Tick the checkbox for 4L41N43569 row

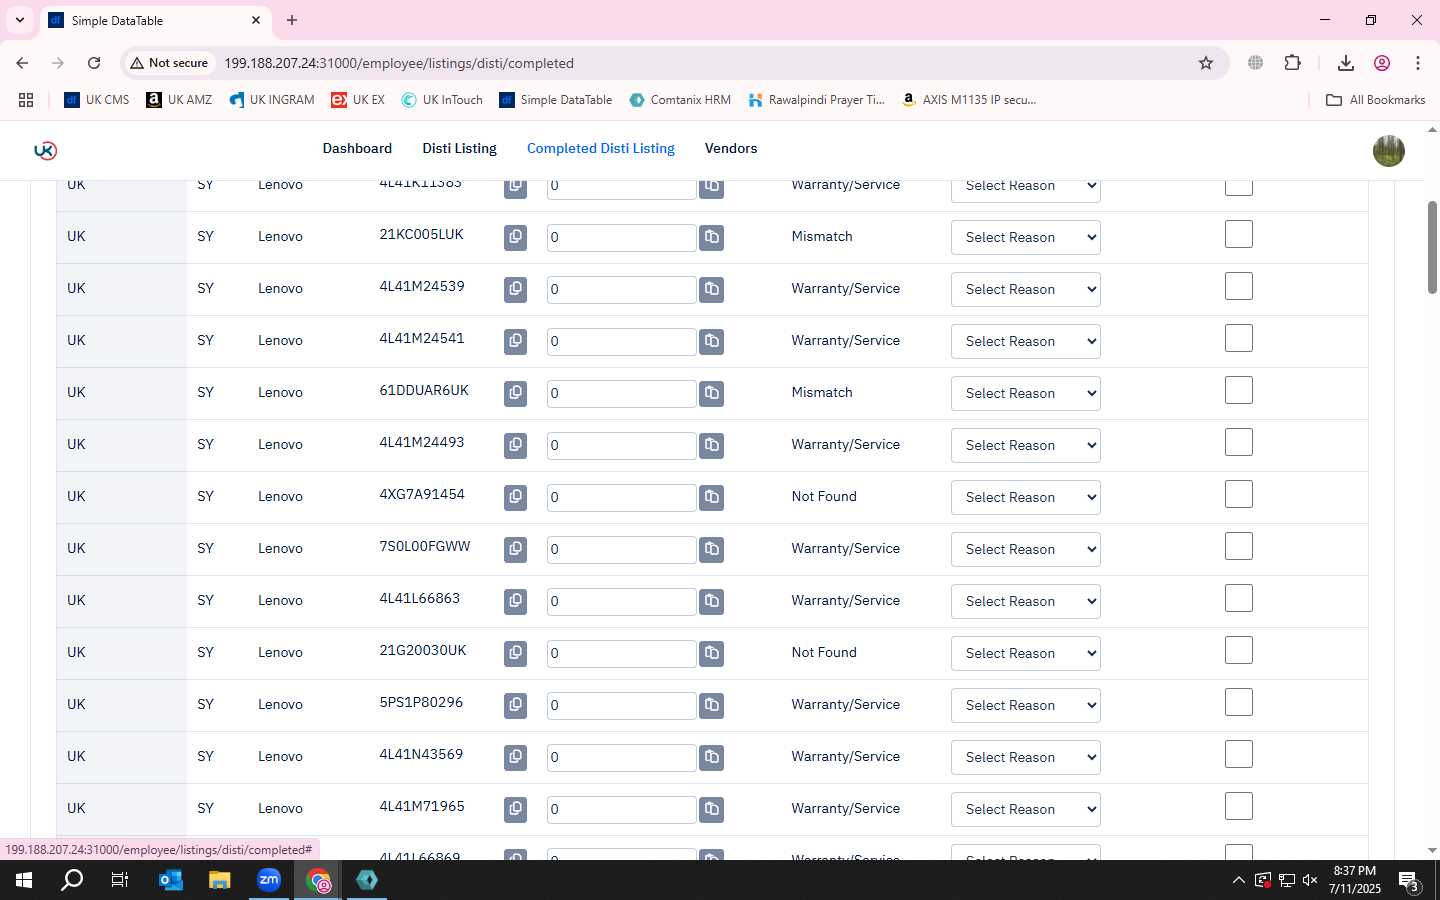pyautogui.click(x=1239, y=755)
